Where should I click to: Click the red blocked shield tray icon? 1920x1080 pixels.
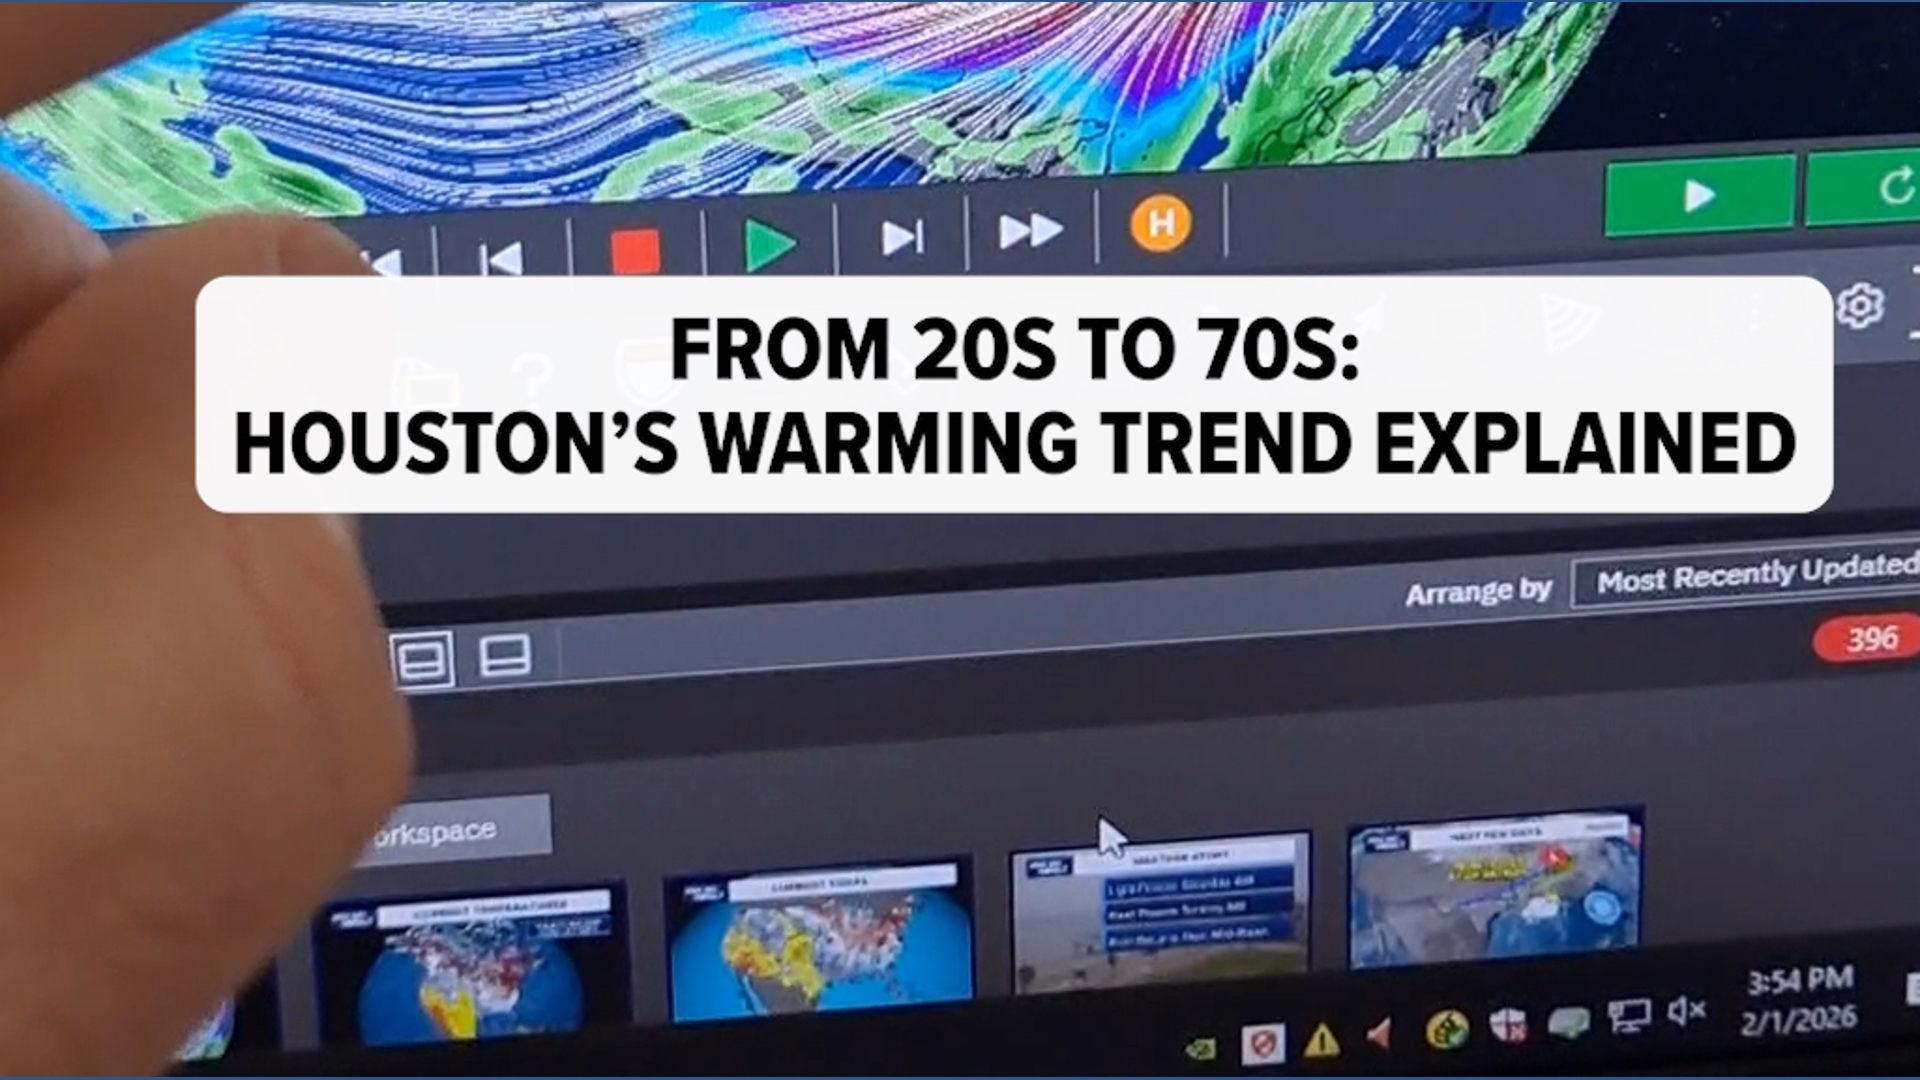pos(1262,1044)
